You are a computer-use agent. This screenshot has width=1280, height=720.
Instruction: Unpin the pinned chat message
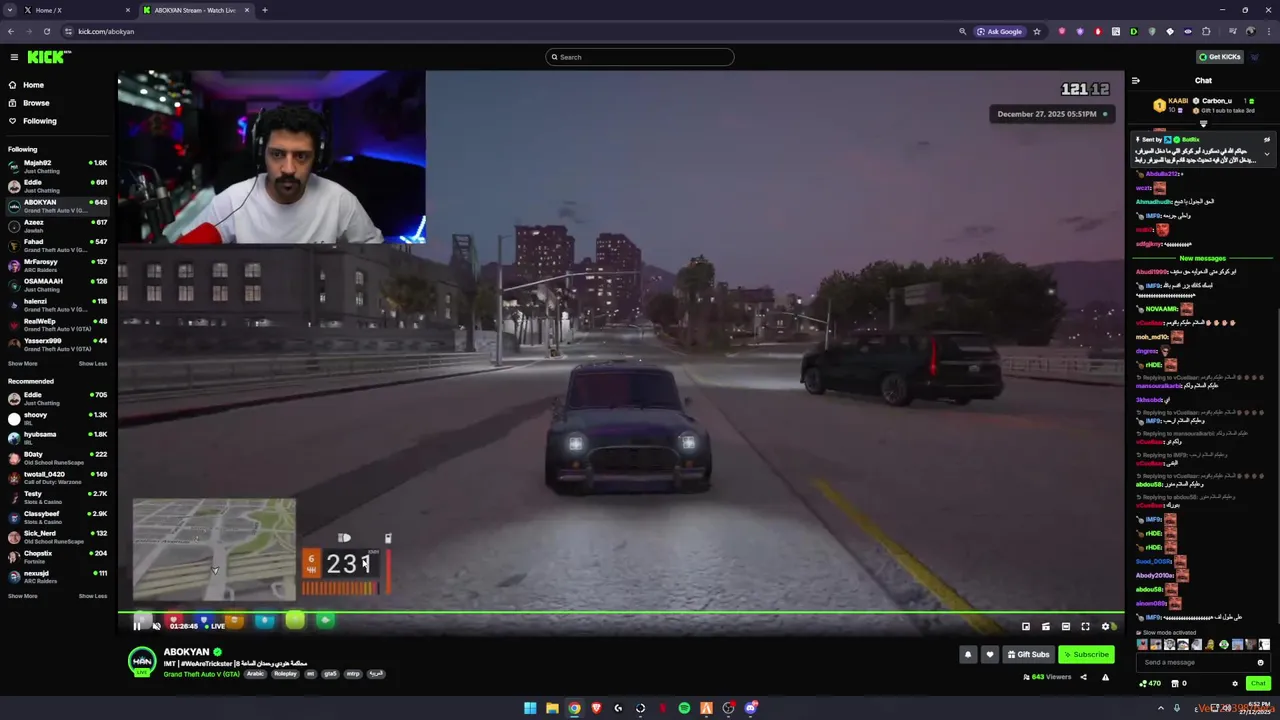[1267, 140]
